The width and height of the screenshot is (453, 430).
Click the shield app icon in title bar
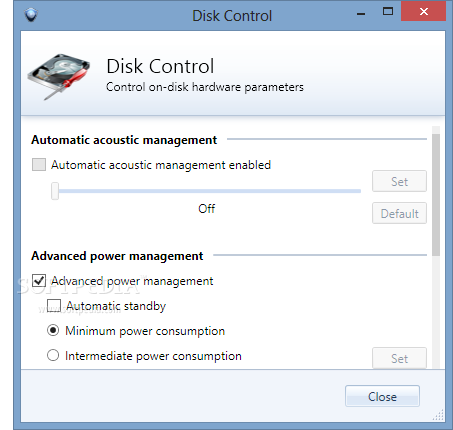tap(31, 15)
